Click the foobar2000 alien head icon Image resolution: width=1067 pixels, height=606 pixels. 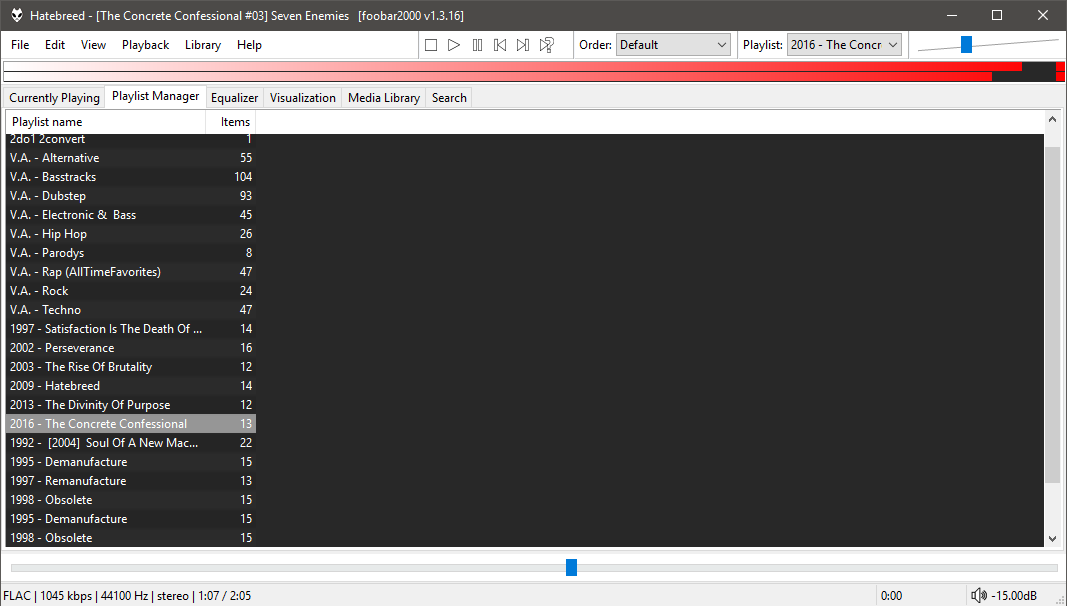click(x=16, y=15)
